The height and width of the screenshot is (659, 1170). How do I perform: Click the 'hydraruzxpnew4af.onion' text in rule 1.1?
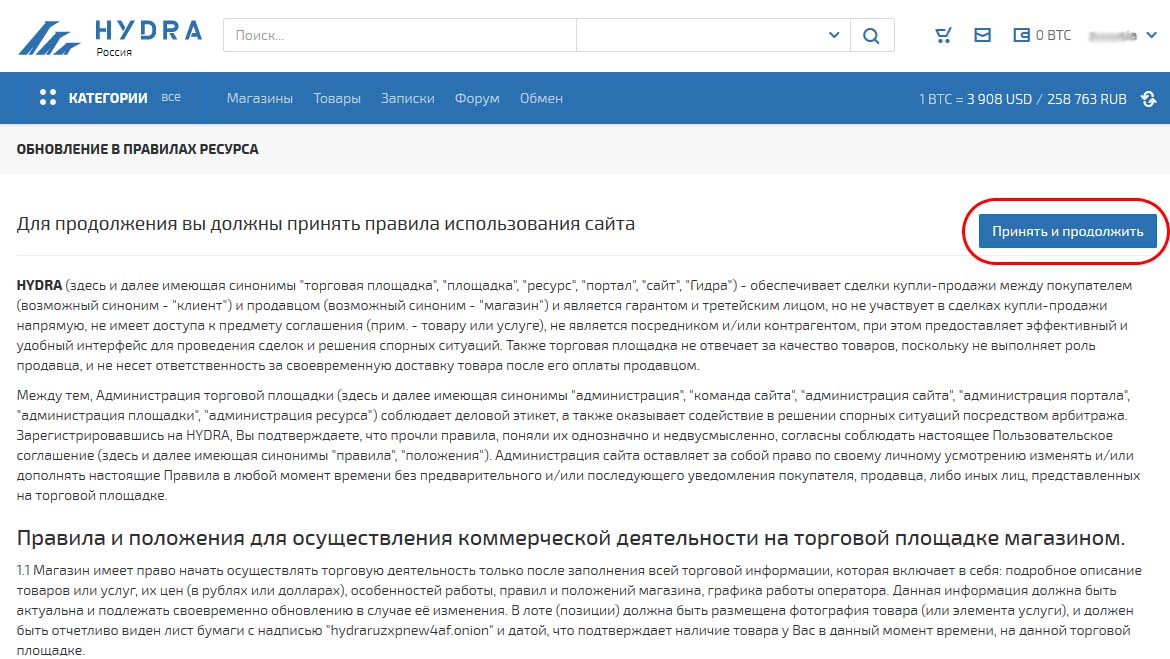tap(410, 630)
